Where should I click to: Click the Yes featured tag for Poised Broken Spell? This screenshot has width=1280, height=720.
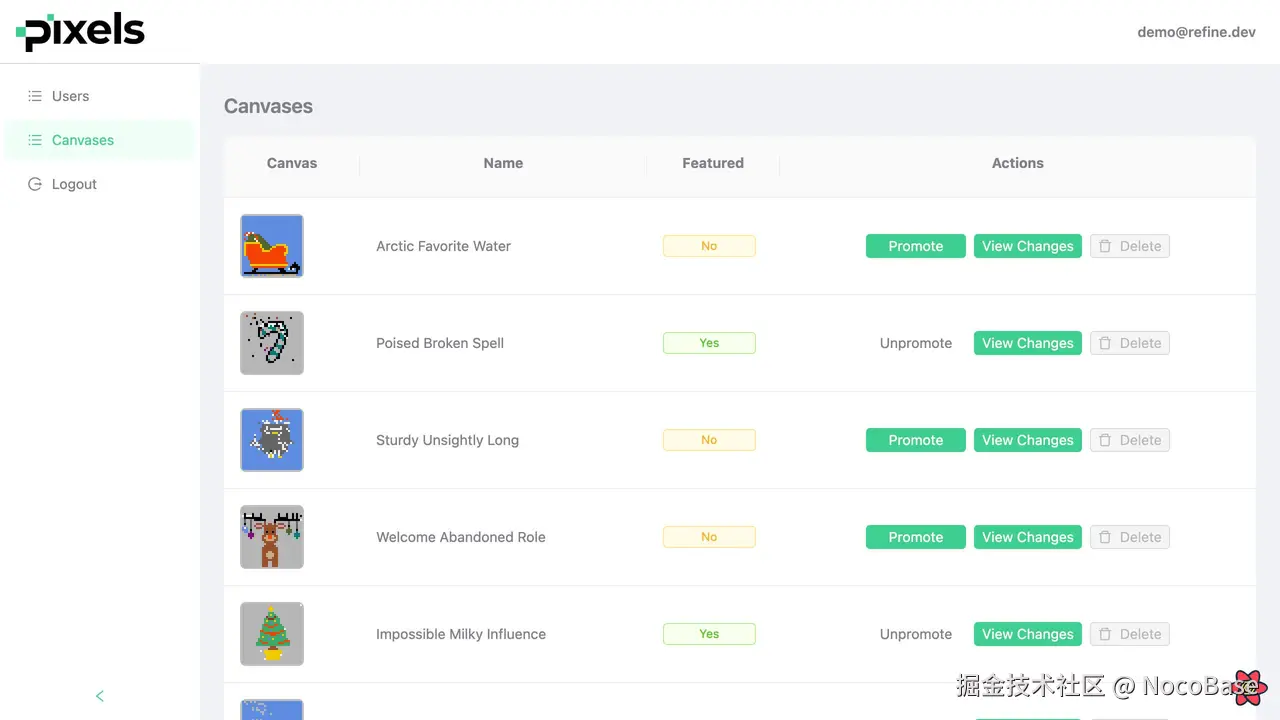[709, 343]
